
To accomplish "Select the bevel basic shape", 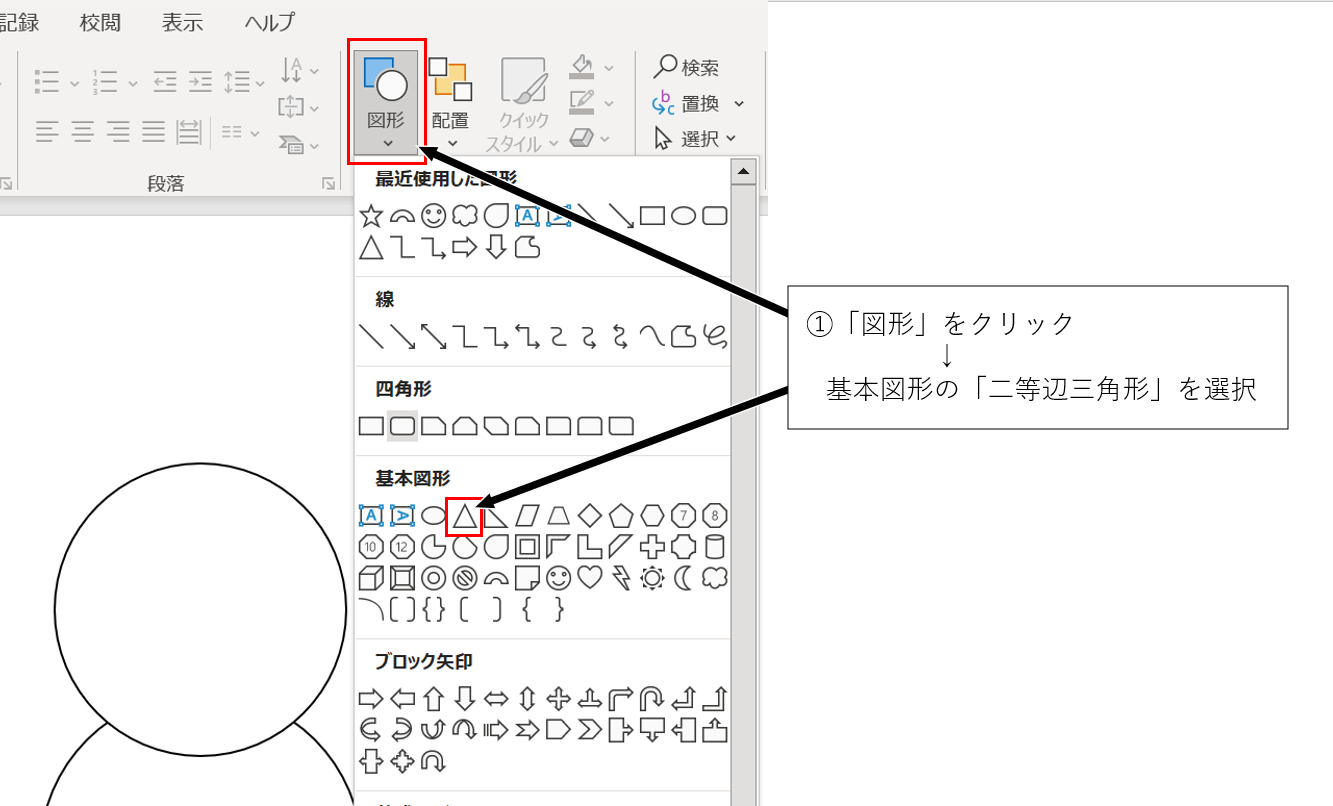I will pyautogui.click(x=402, y=578).
